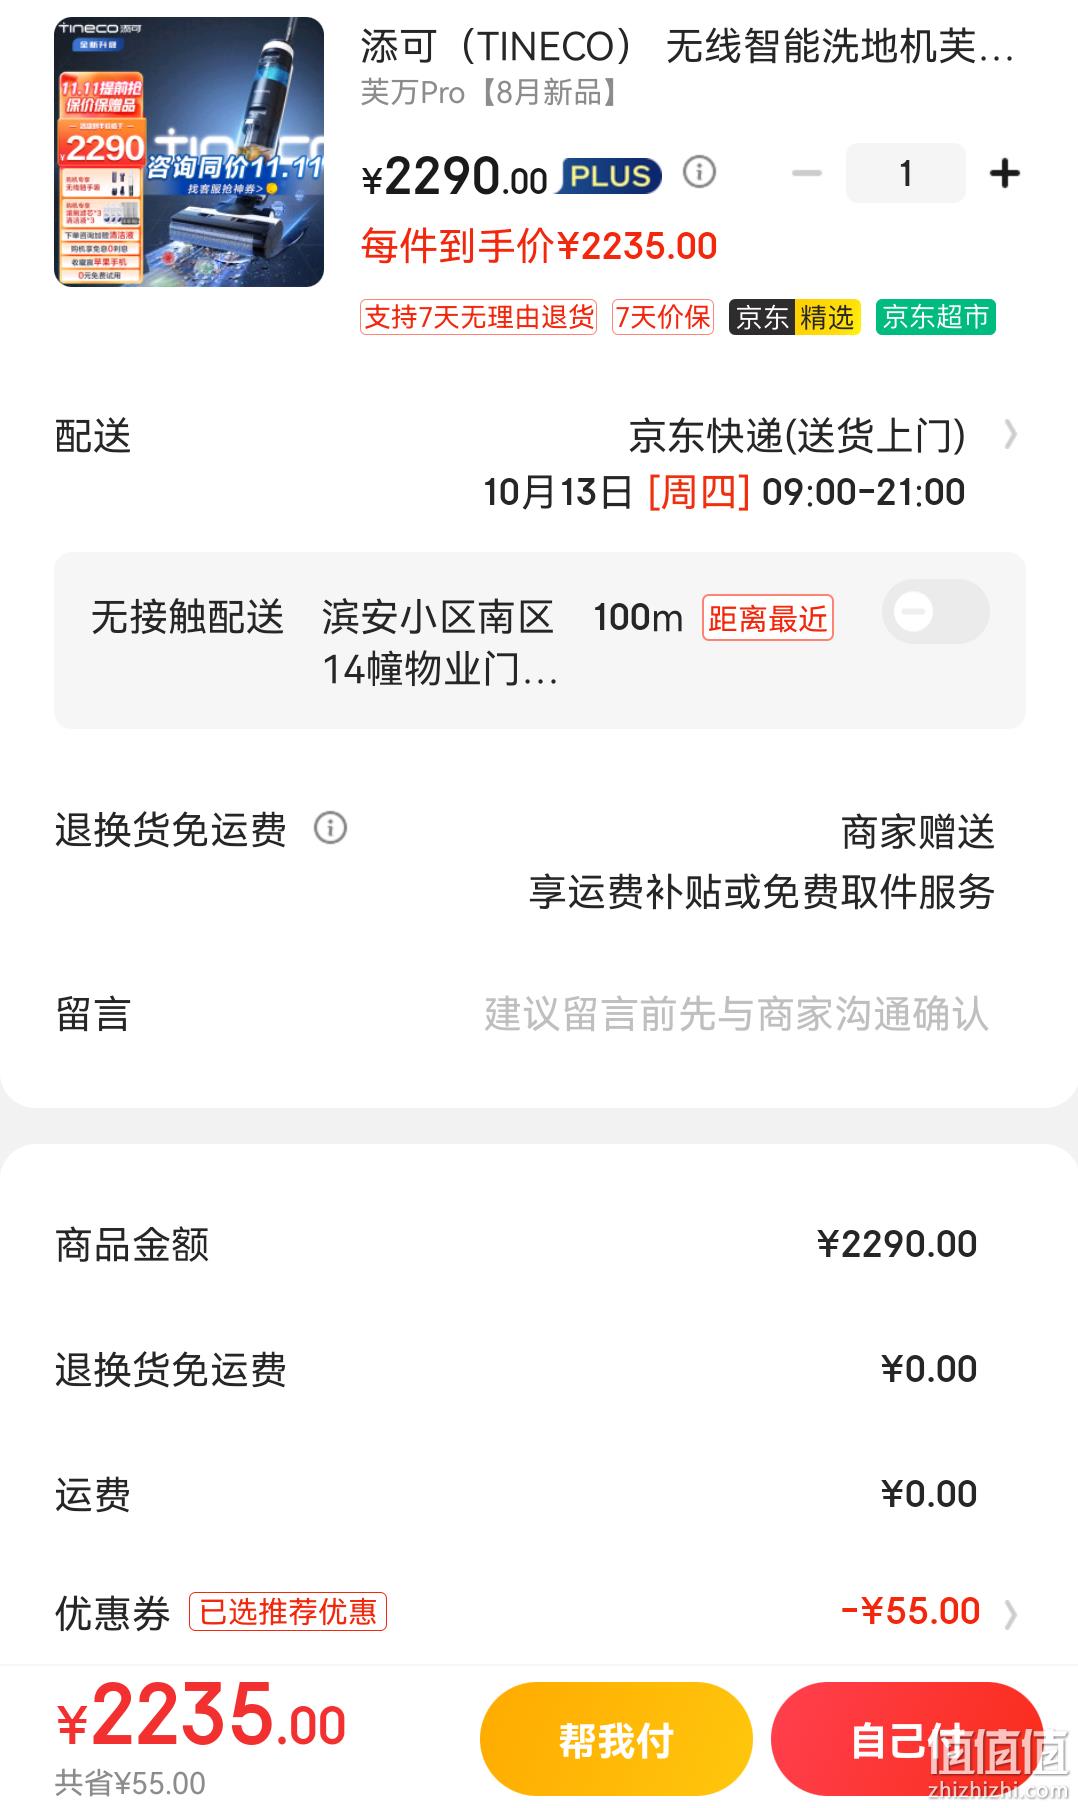Tap the PLUS member badge
1078x1808 pixels.
click(x=610, y=177)
